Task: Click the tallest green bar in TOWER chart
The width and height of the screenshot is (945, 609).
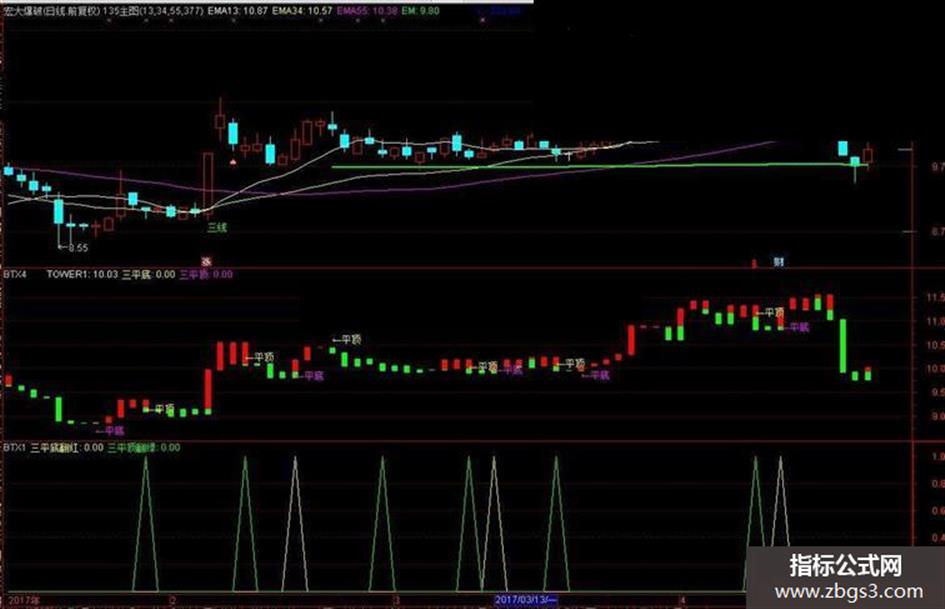Action: click(843, 346)
